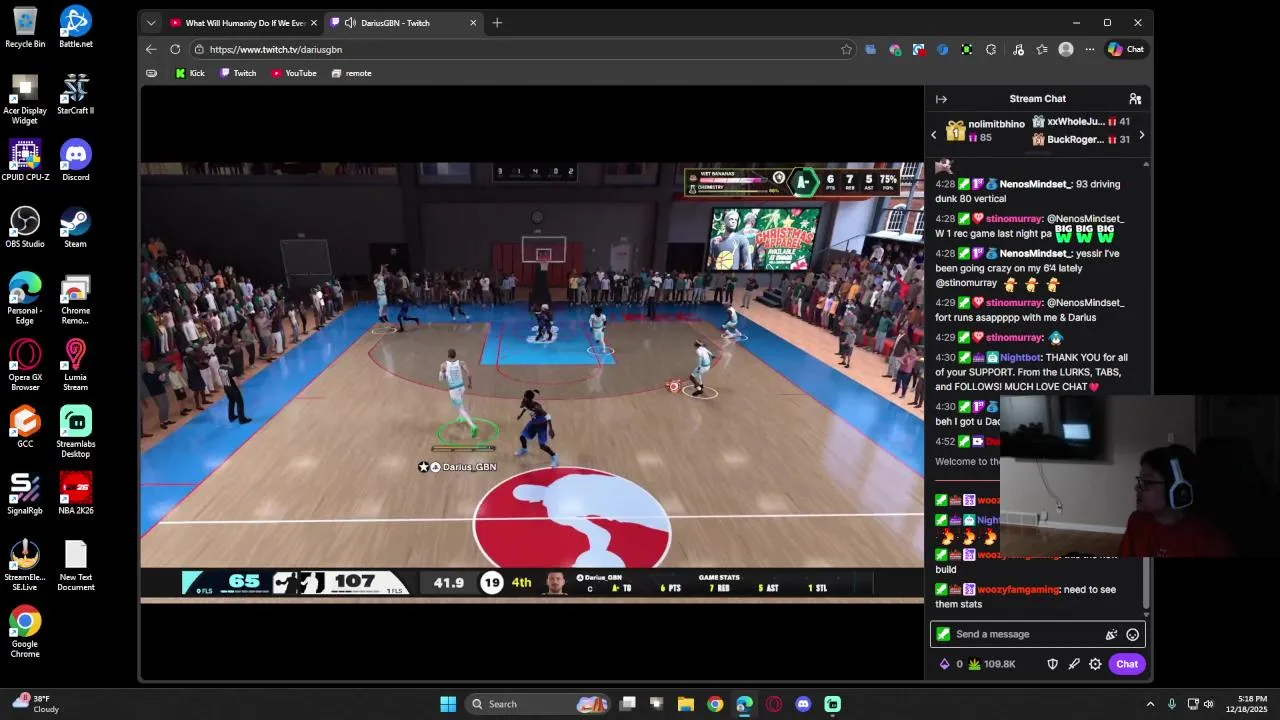The height and width of the screenshot is (720, 1280).
Task: Open the browser profile avatar
Action: pos(1066,49)
